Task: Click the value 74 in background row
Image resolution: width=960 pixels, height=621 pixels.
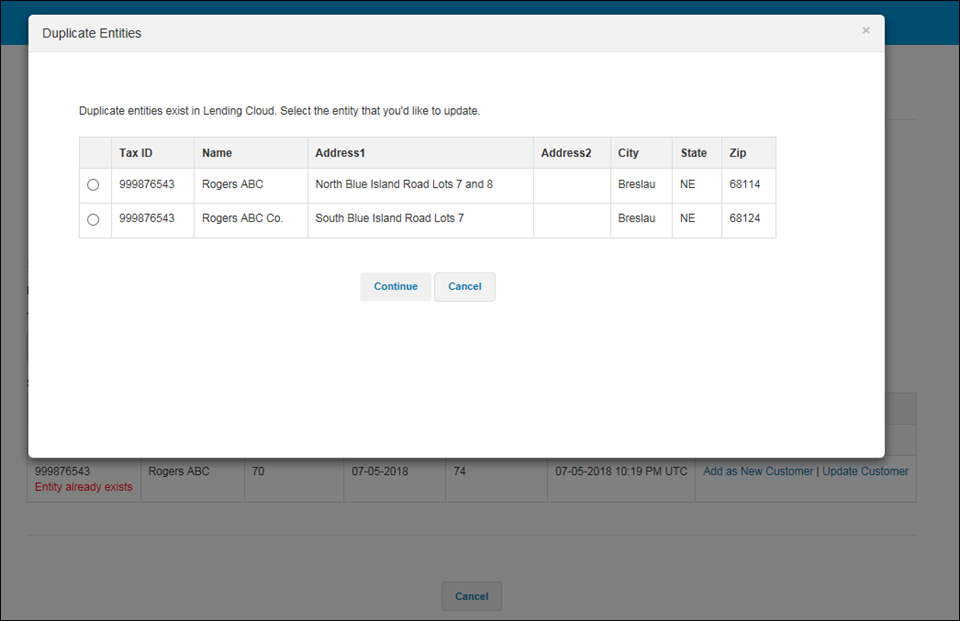Action: coord(460,471)
